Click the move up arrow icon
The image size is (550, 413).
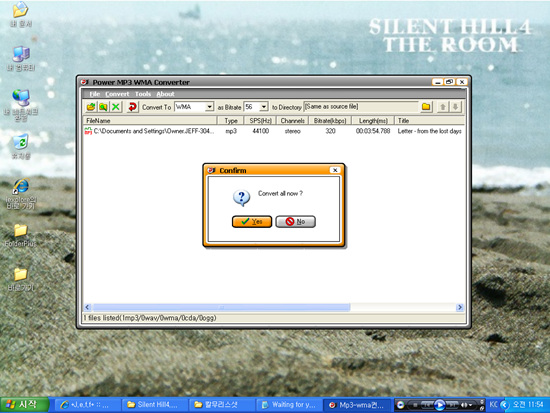(x=443, y=107)
